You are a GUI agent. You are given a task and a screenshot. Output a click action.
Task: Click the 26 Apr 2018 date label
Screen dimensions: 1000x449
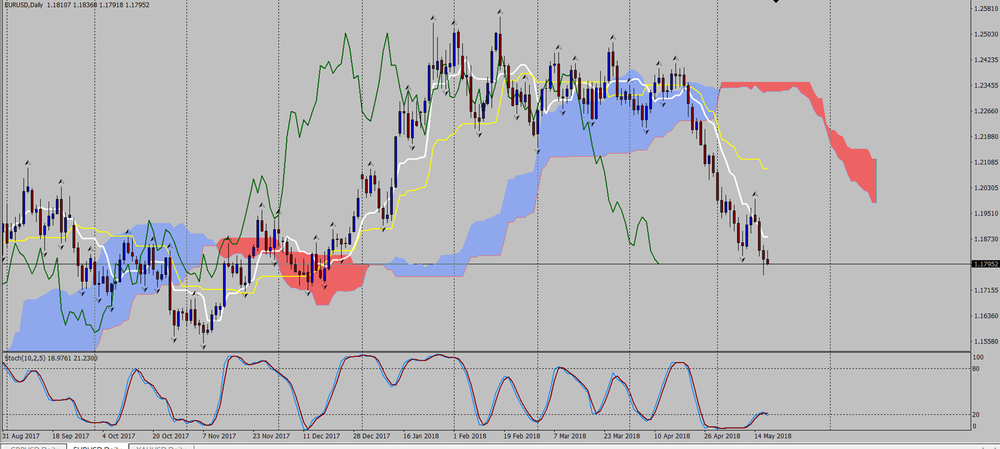click(x=723, y=436)
